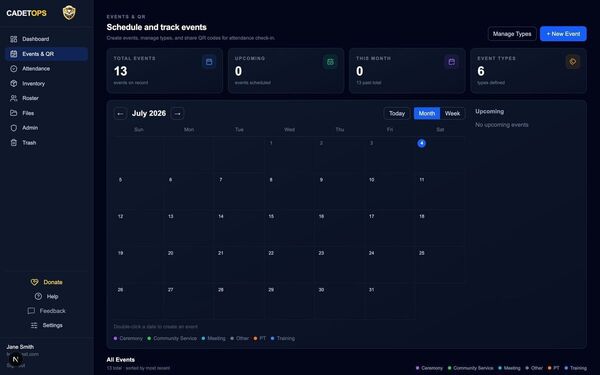Click the Donate link
Viewport: 600px width, 375px height.
click(x=53, y=282)
